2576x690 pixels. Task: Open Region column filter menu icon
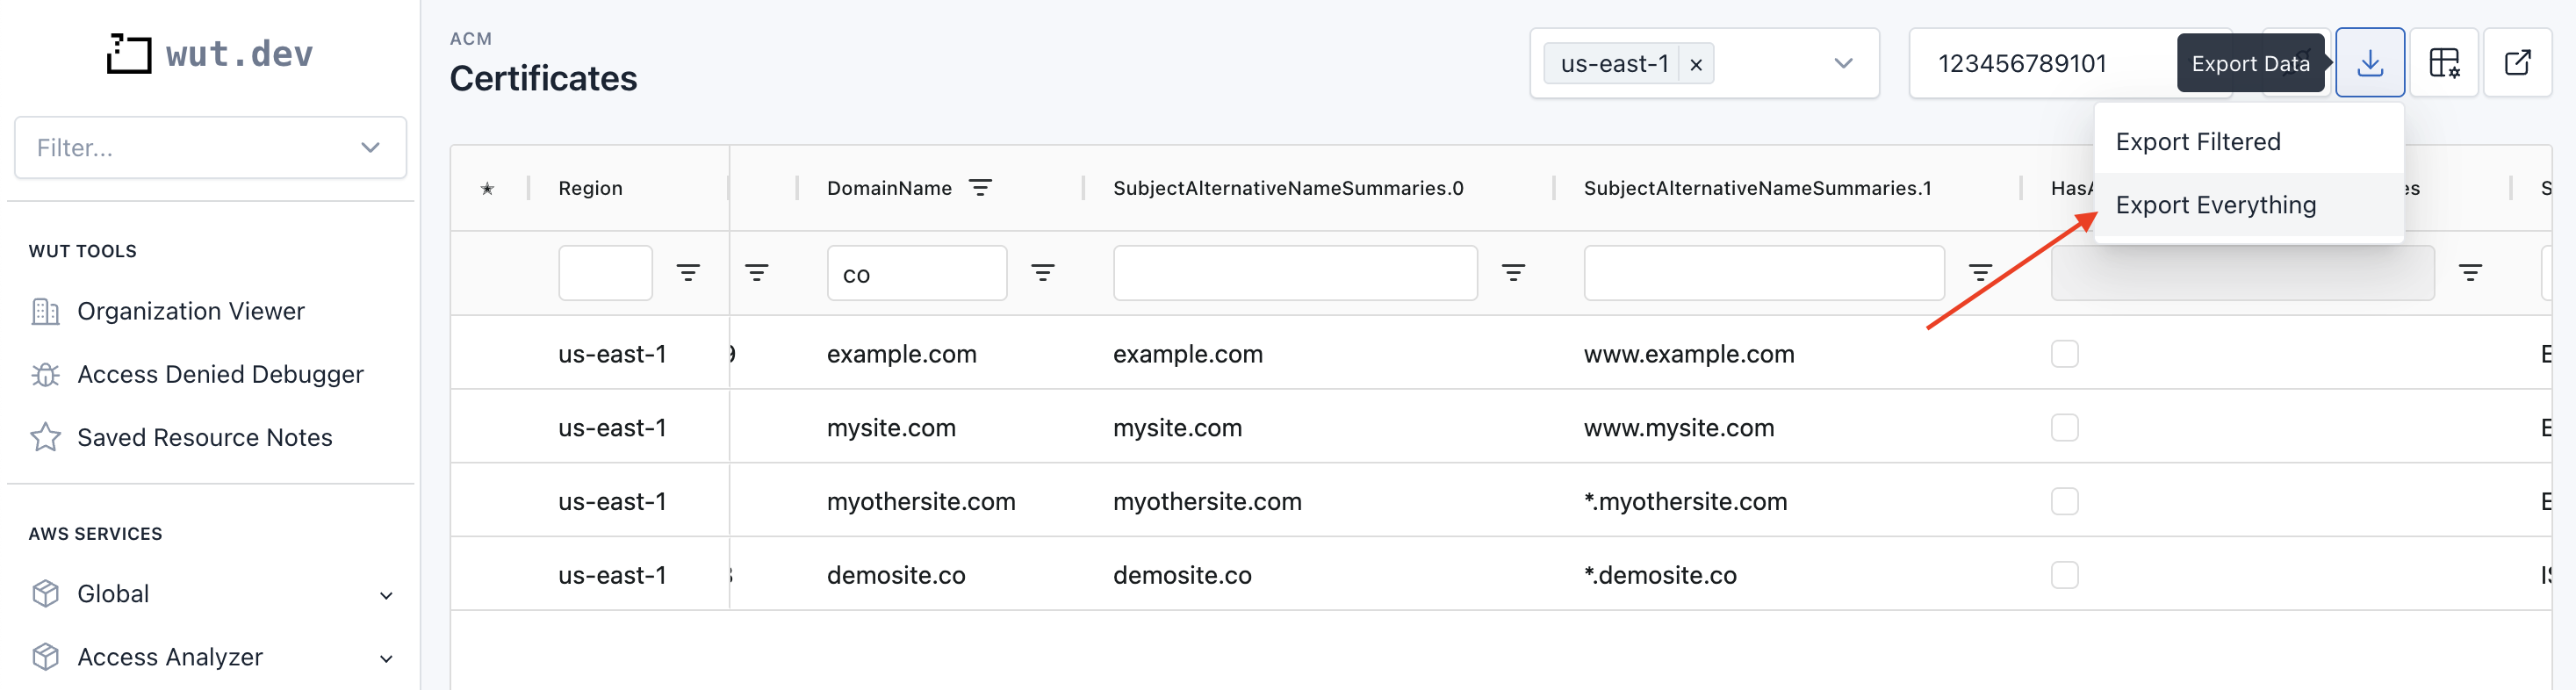click(688, 273)
